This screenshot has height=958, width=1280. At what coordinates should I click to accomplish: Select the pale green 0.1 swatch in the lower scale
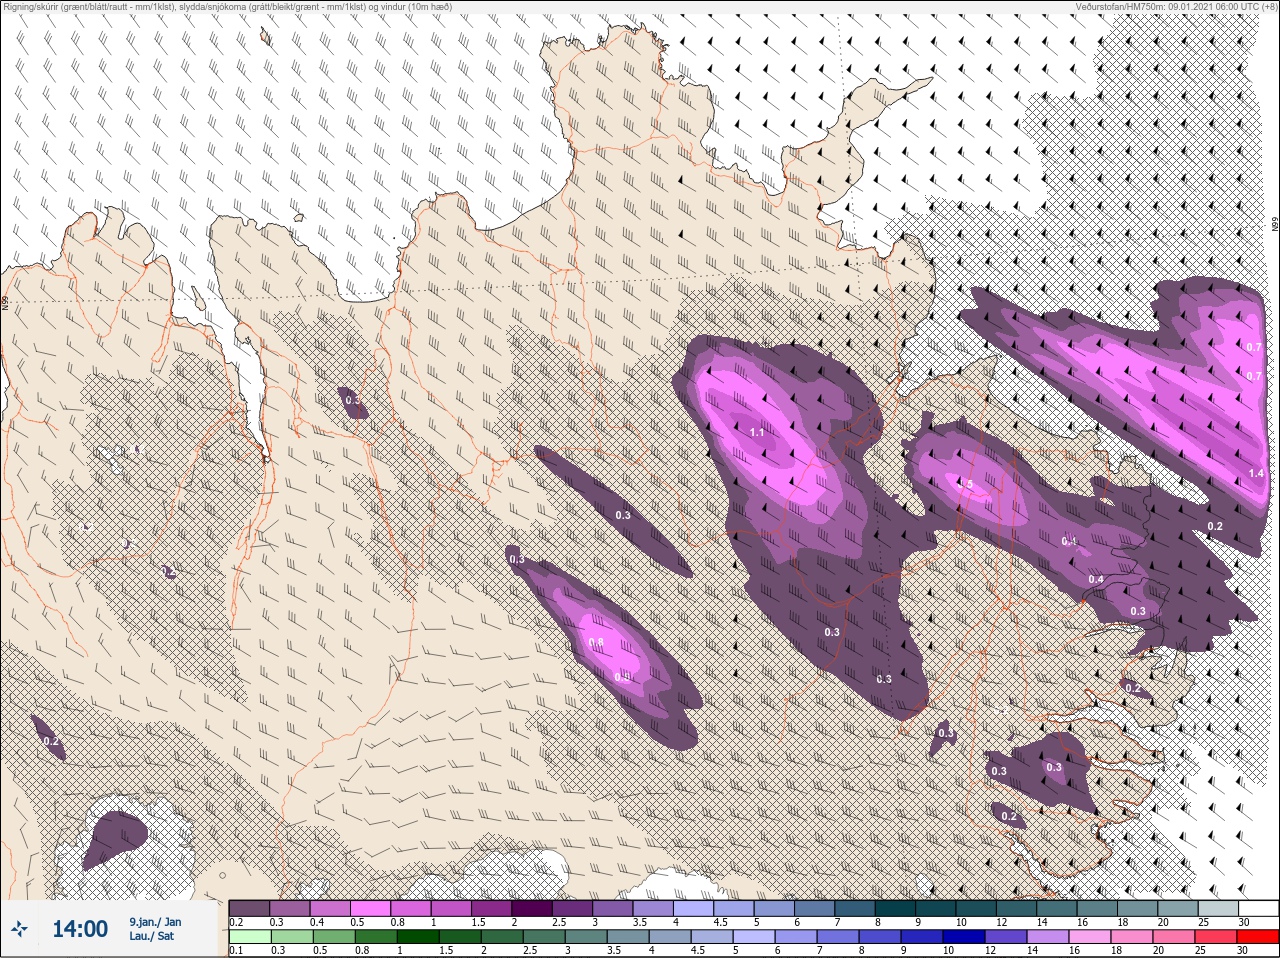[250, 936]
